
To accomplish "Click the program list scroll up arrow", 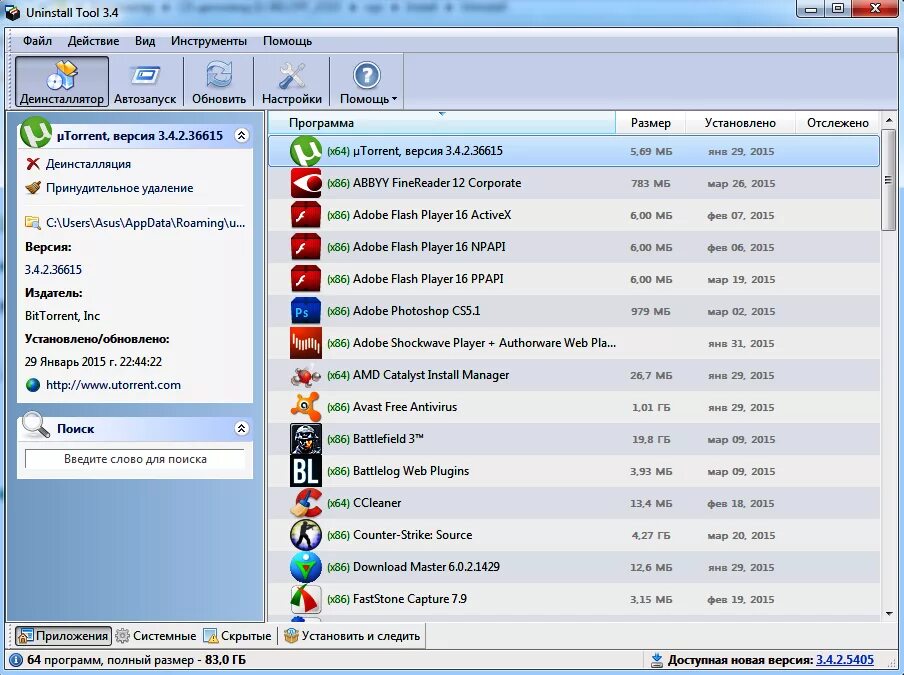I will 888,120.
